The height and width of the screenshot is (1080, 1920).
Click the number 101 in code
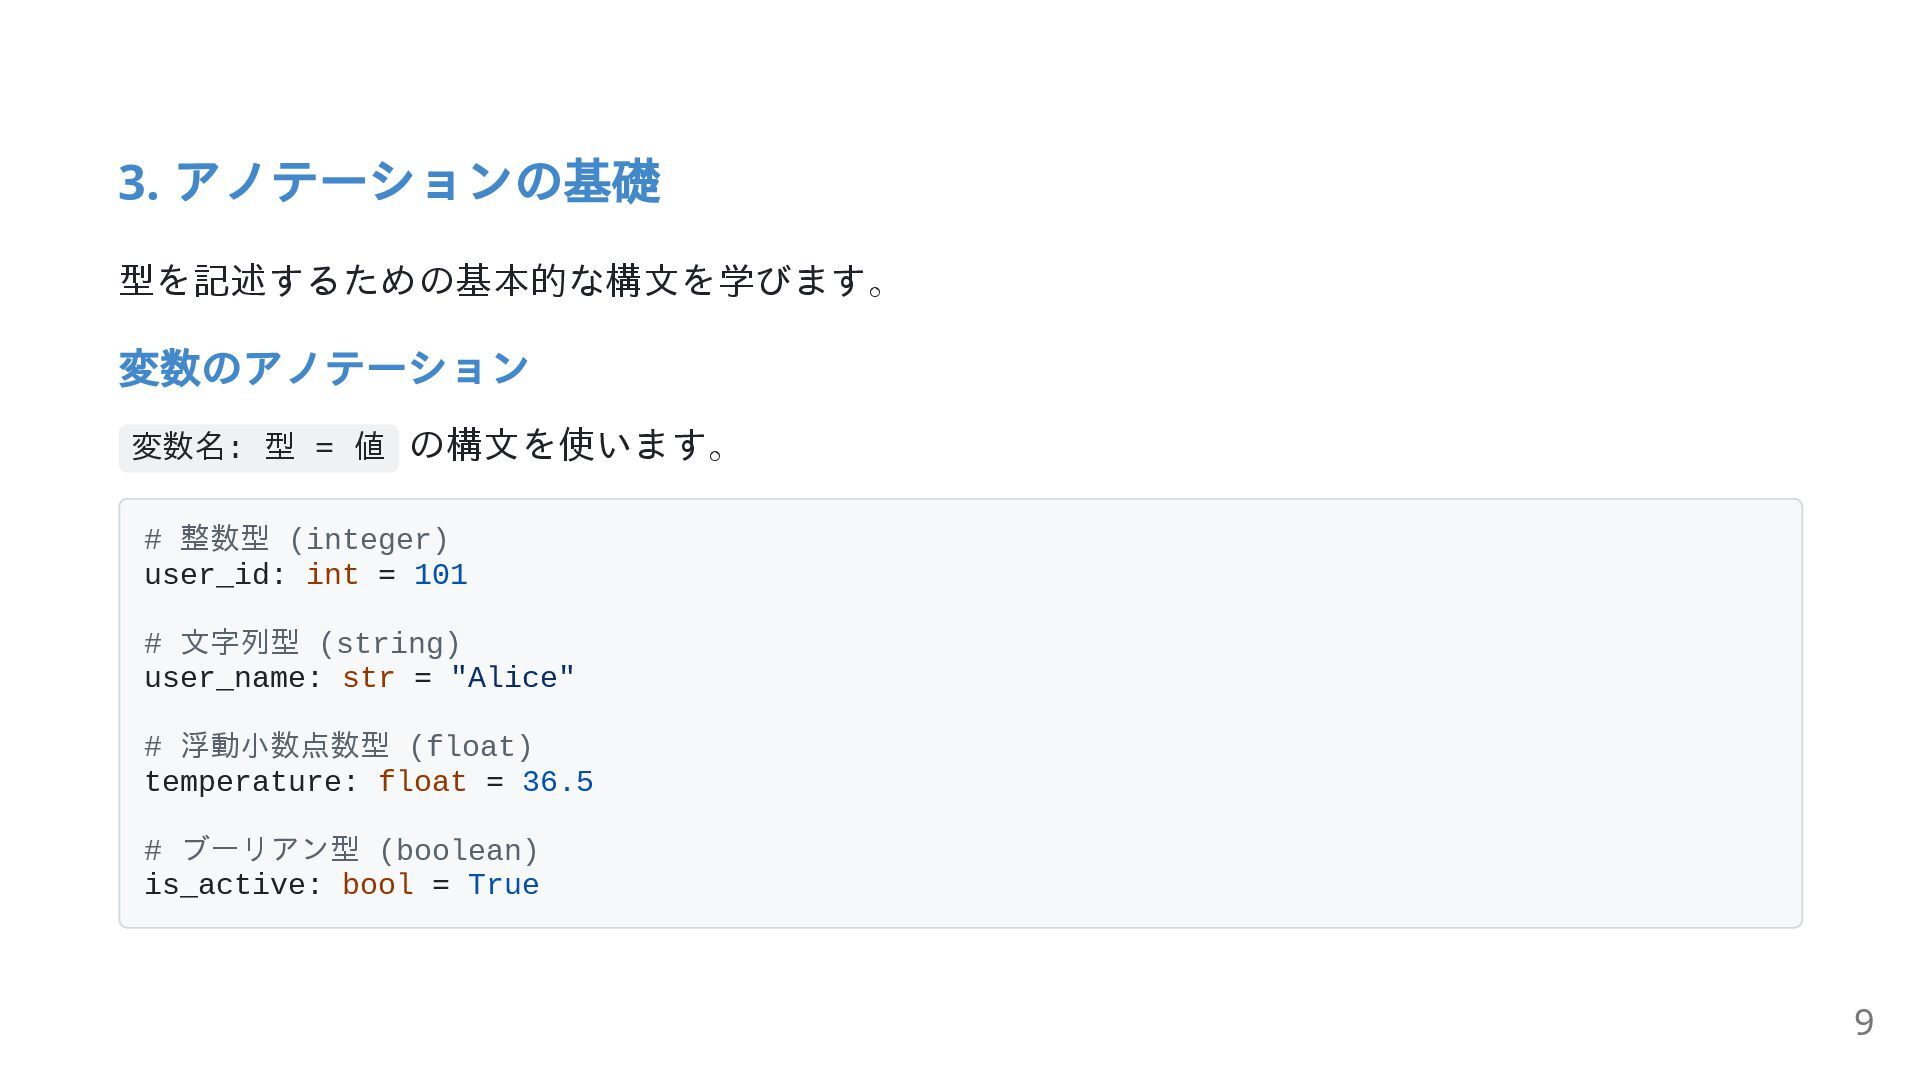point(441,575)
